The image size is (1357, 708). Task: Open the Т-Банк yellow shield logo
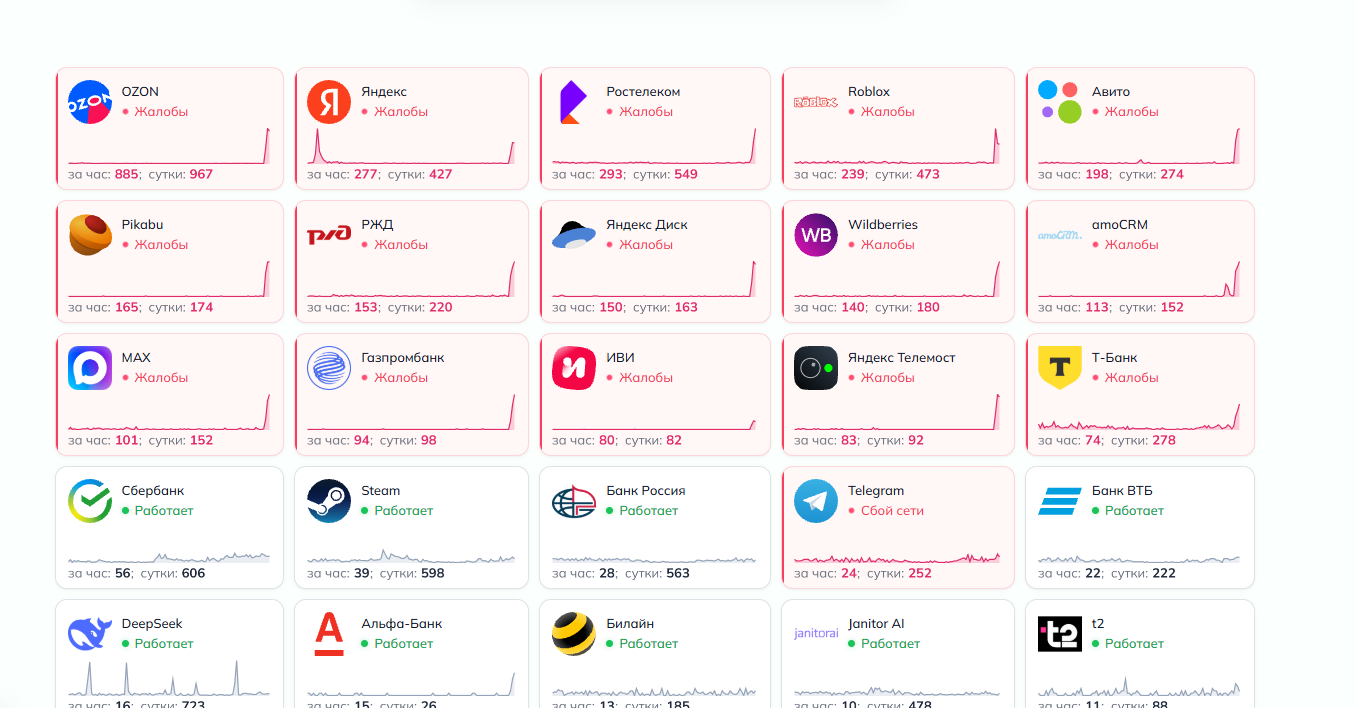point(1060,368)
